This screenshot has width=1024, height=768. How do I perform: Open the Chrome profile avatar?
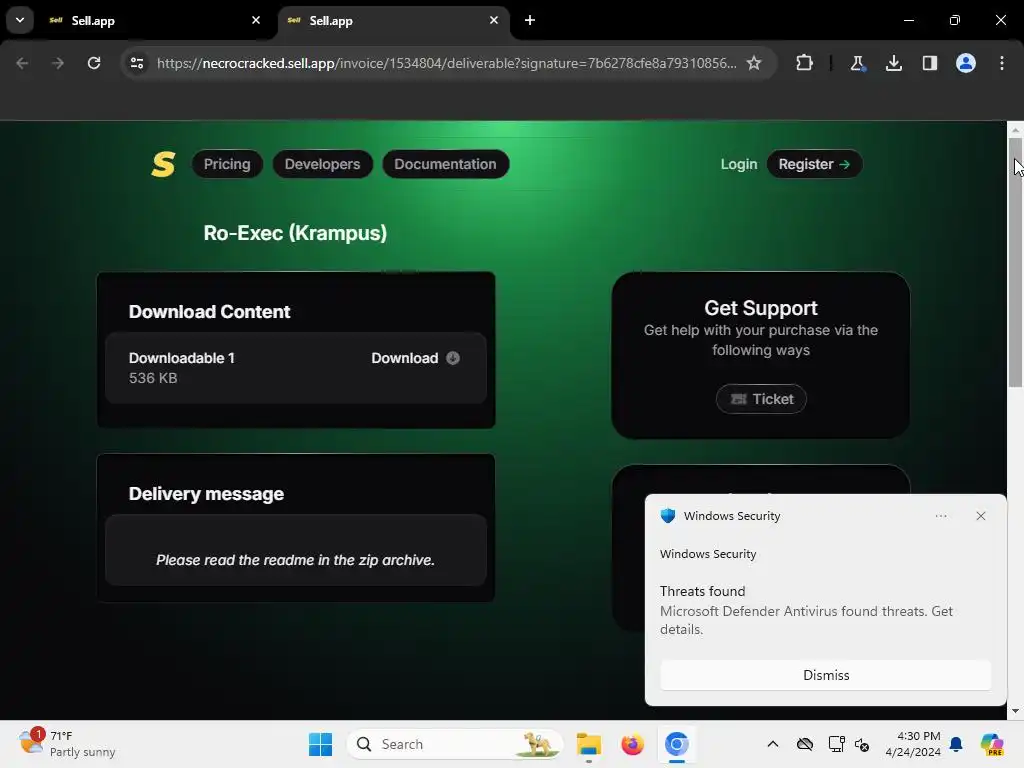[x=966, y=63]
